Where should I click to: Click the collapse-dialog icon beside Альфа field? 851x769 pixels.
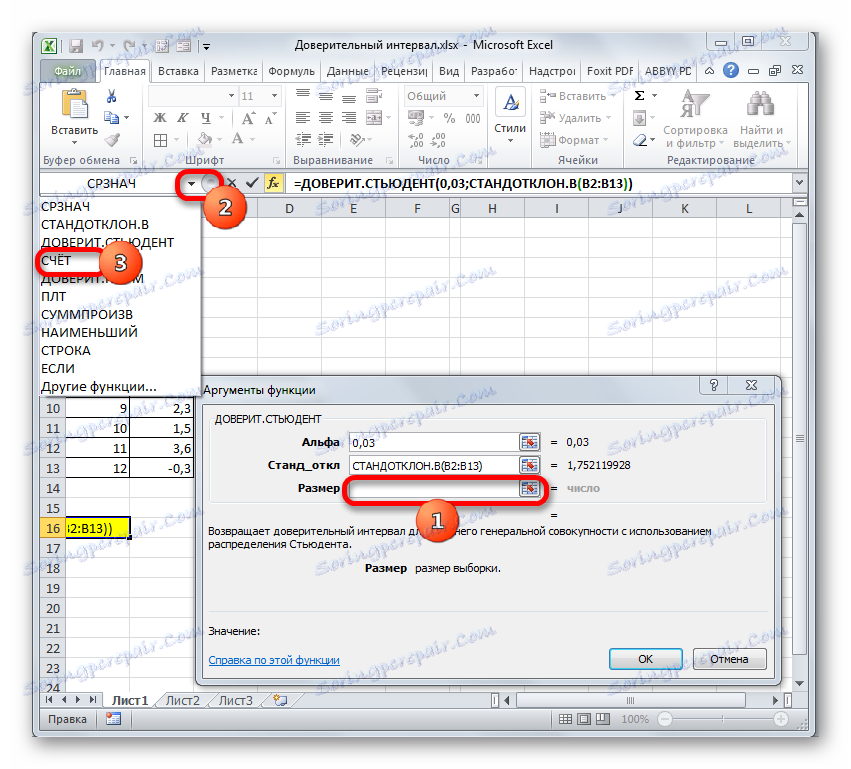[x=529, y=442]
